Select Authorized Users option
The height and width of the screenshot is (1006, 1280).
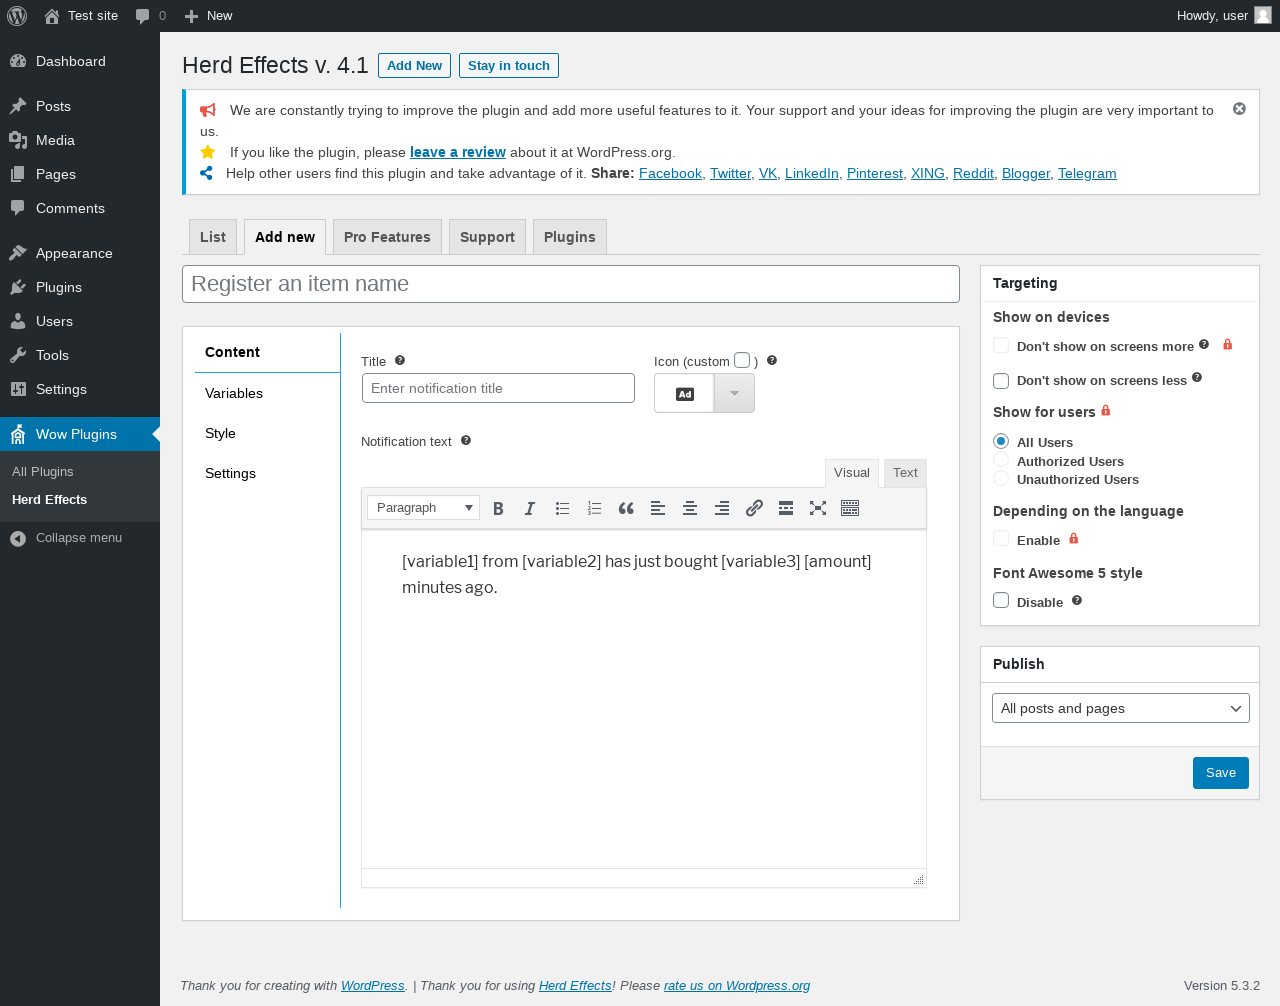tap(1001, 460)
